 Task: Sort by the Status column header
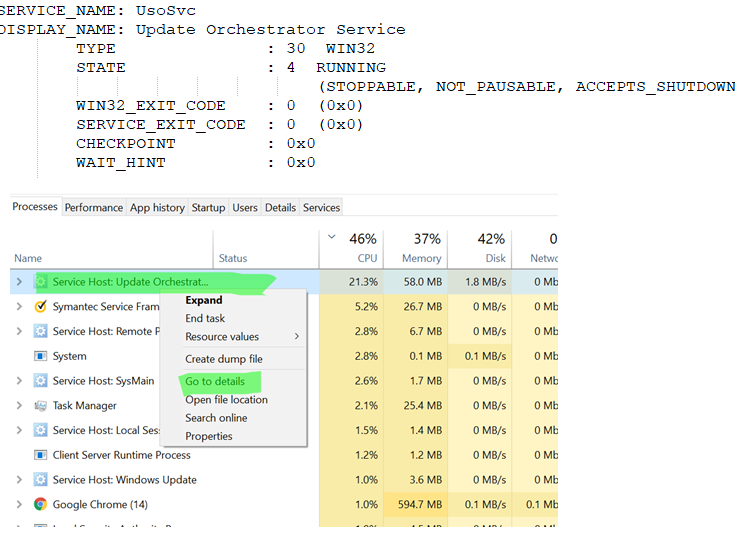[266, 250]
